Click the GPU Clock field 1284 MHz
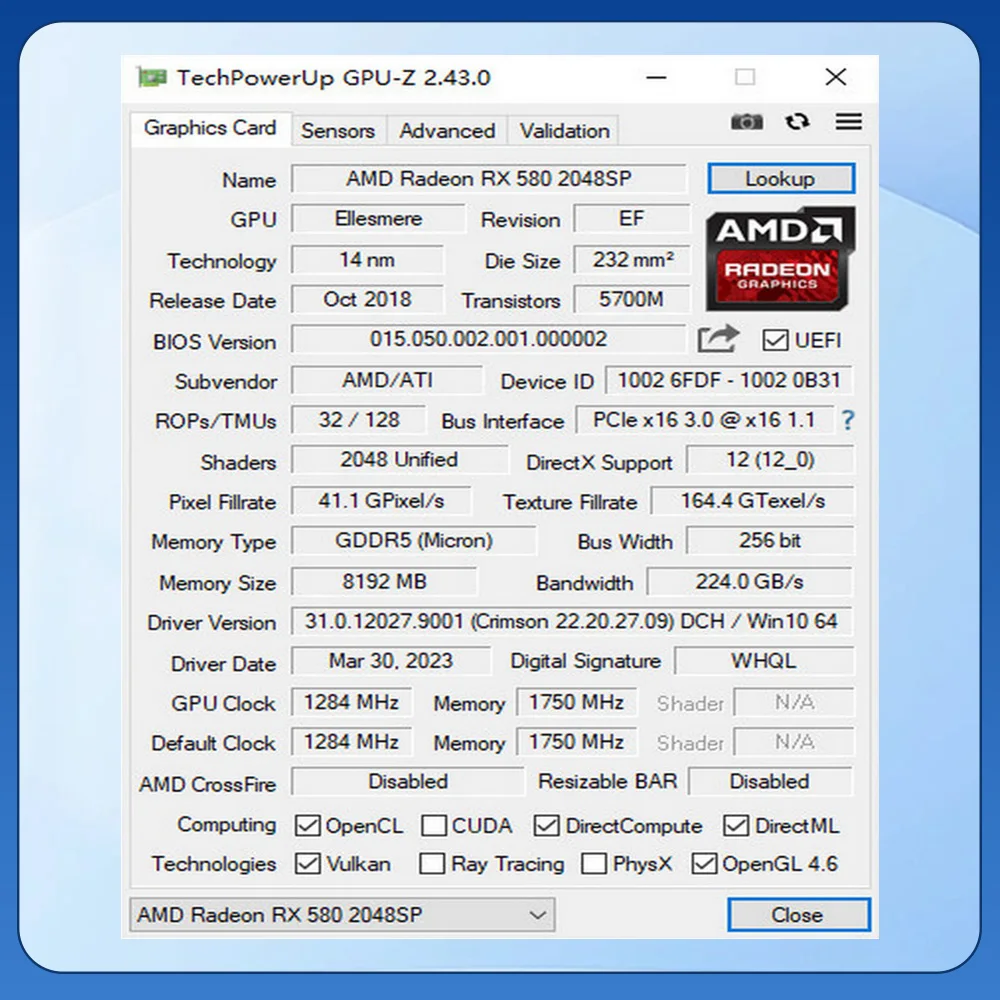1000x1000 pixels. click(351, 702)
